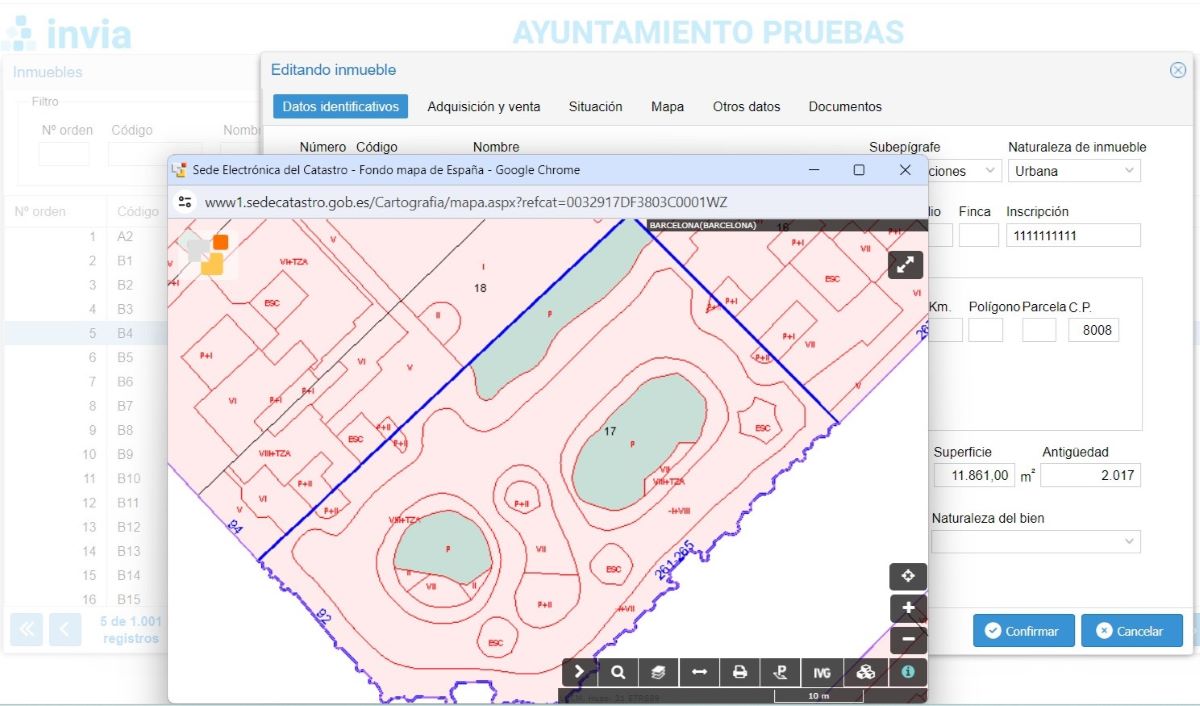Open the Naturaleza de inmueble dropdown
The image size is (1200, 706).
(x=1074, y=171)
